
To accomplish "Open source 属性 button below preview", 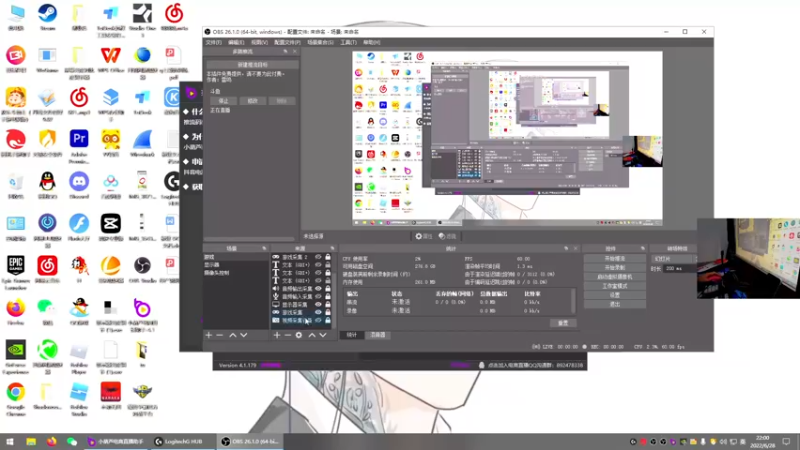I will coord(423,236).
